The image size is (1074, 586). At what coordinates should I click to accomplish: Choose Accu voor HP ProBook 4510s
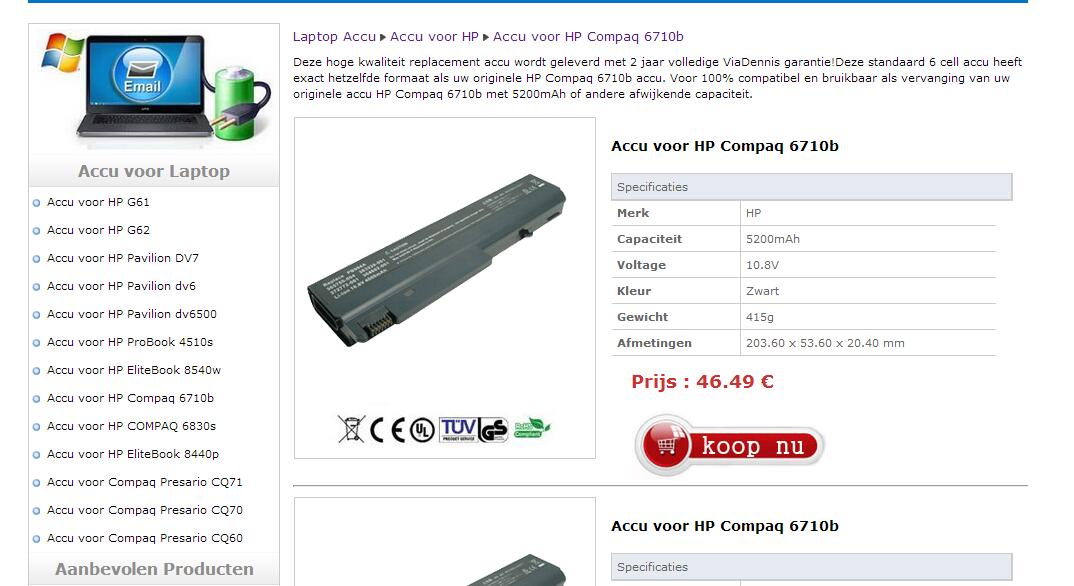coord(130,342)
